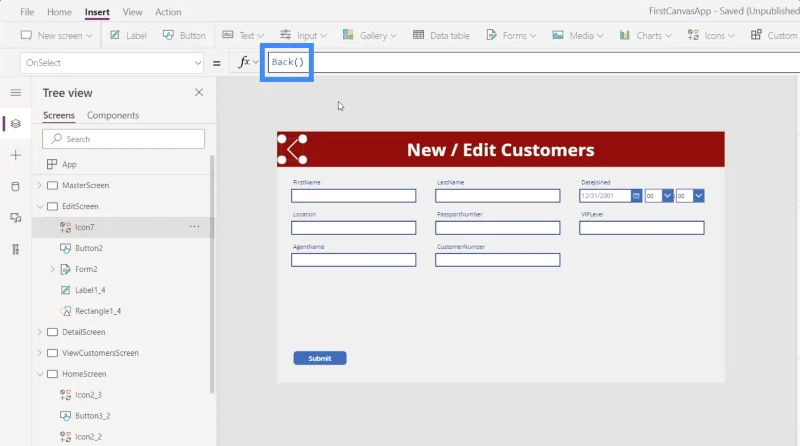The image size is (800, 446).
Task: Select Icon2_2 in the tree view
Action: pos(88,437)
